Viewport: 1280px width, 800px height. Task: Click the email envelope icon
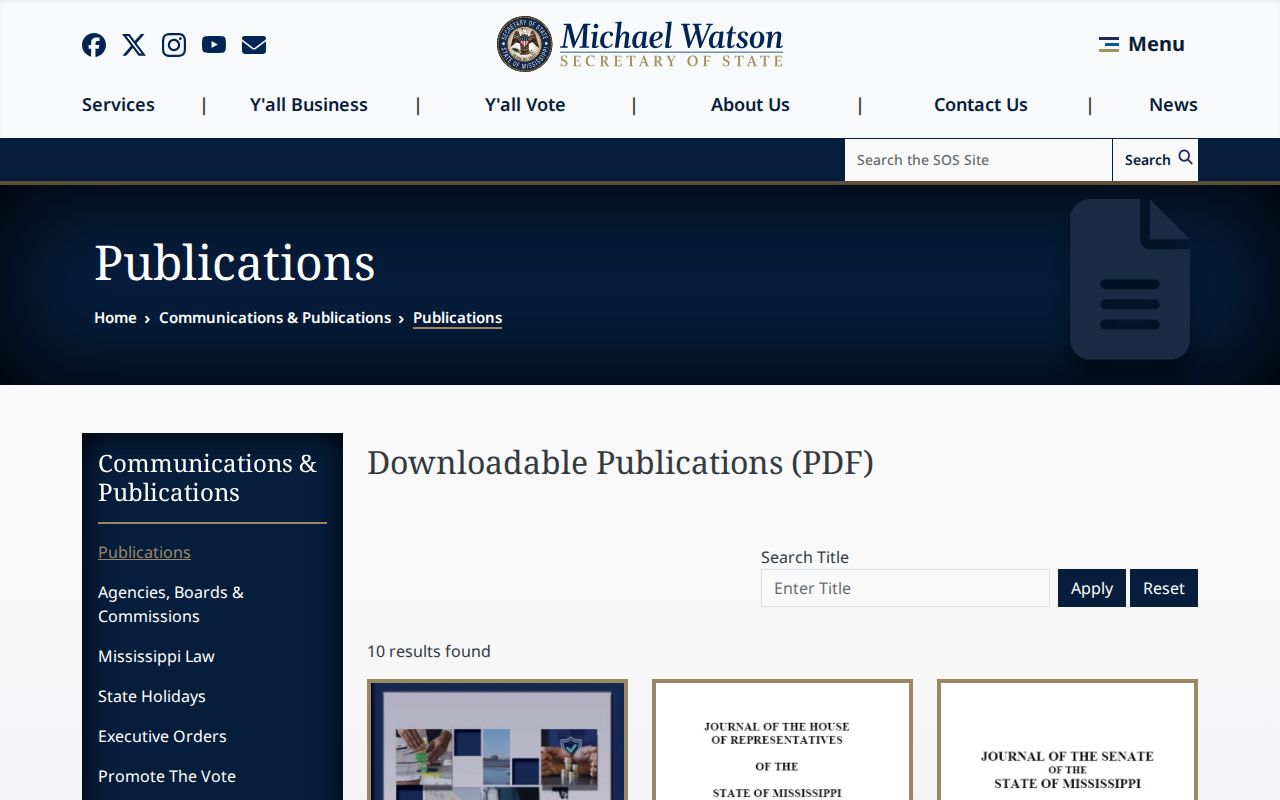[x=254, y=45]
